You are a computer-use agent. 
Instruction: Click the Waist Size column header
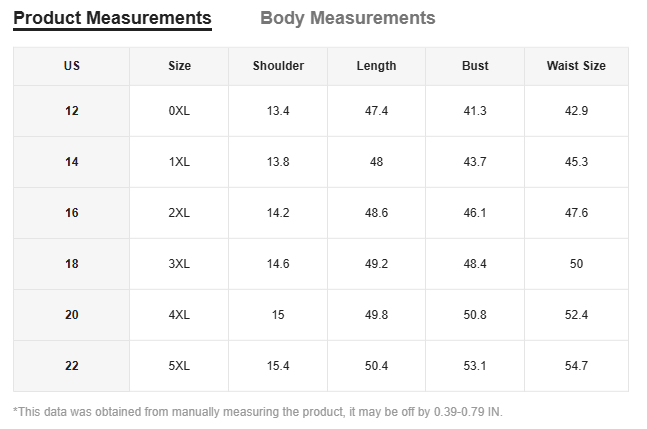(x=576, y=66)
